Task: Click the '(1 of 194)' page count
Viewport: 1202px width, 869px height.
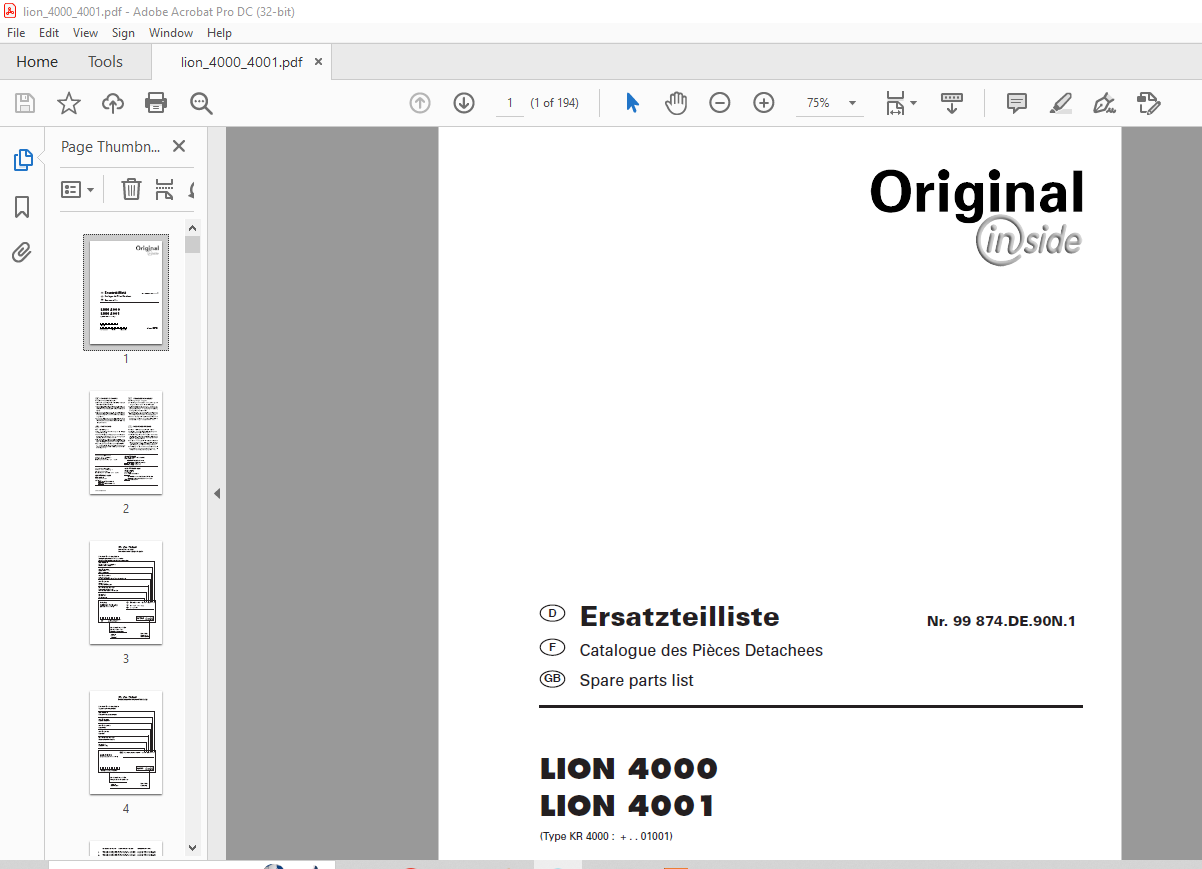Action: point(554,103)
